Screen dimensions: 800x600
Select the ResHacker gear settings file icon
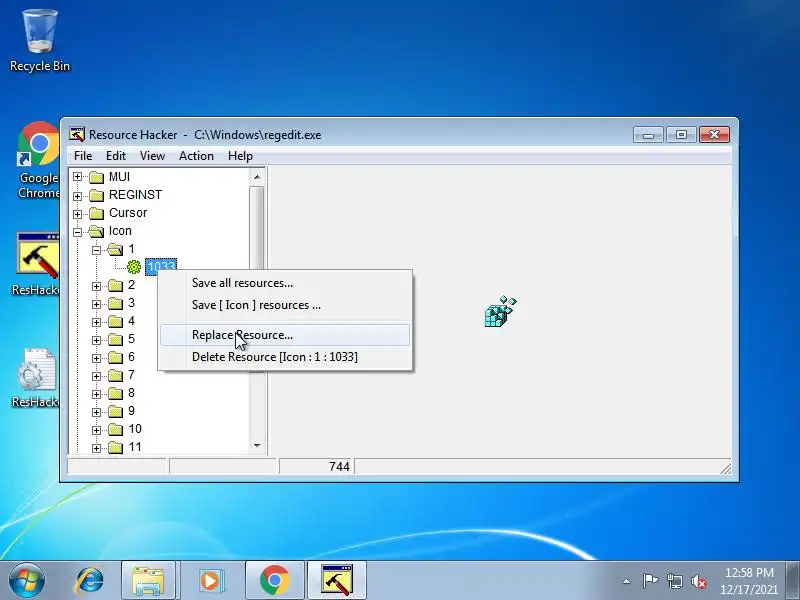[x=37, y=378]
